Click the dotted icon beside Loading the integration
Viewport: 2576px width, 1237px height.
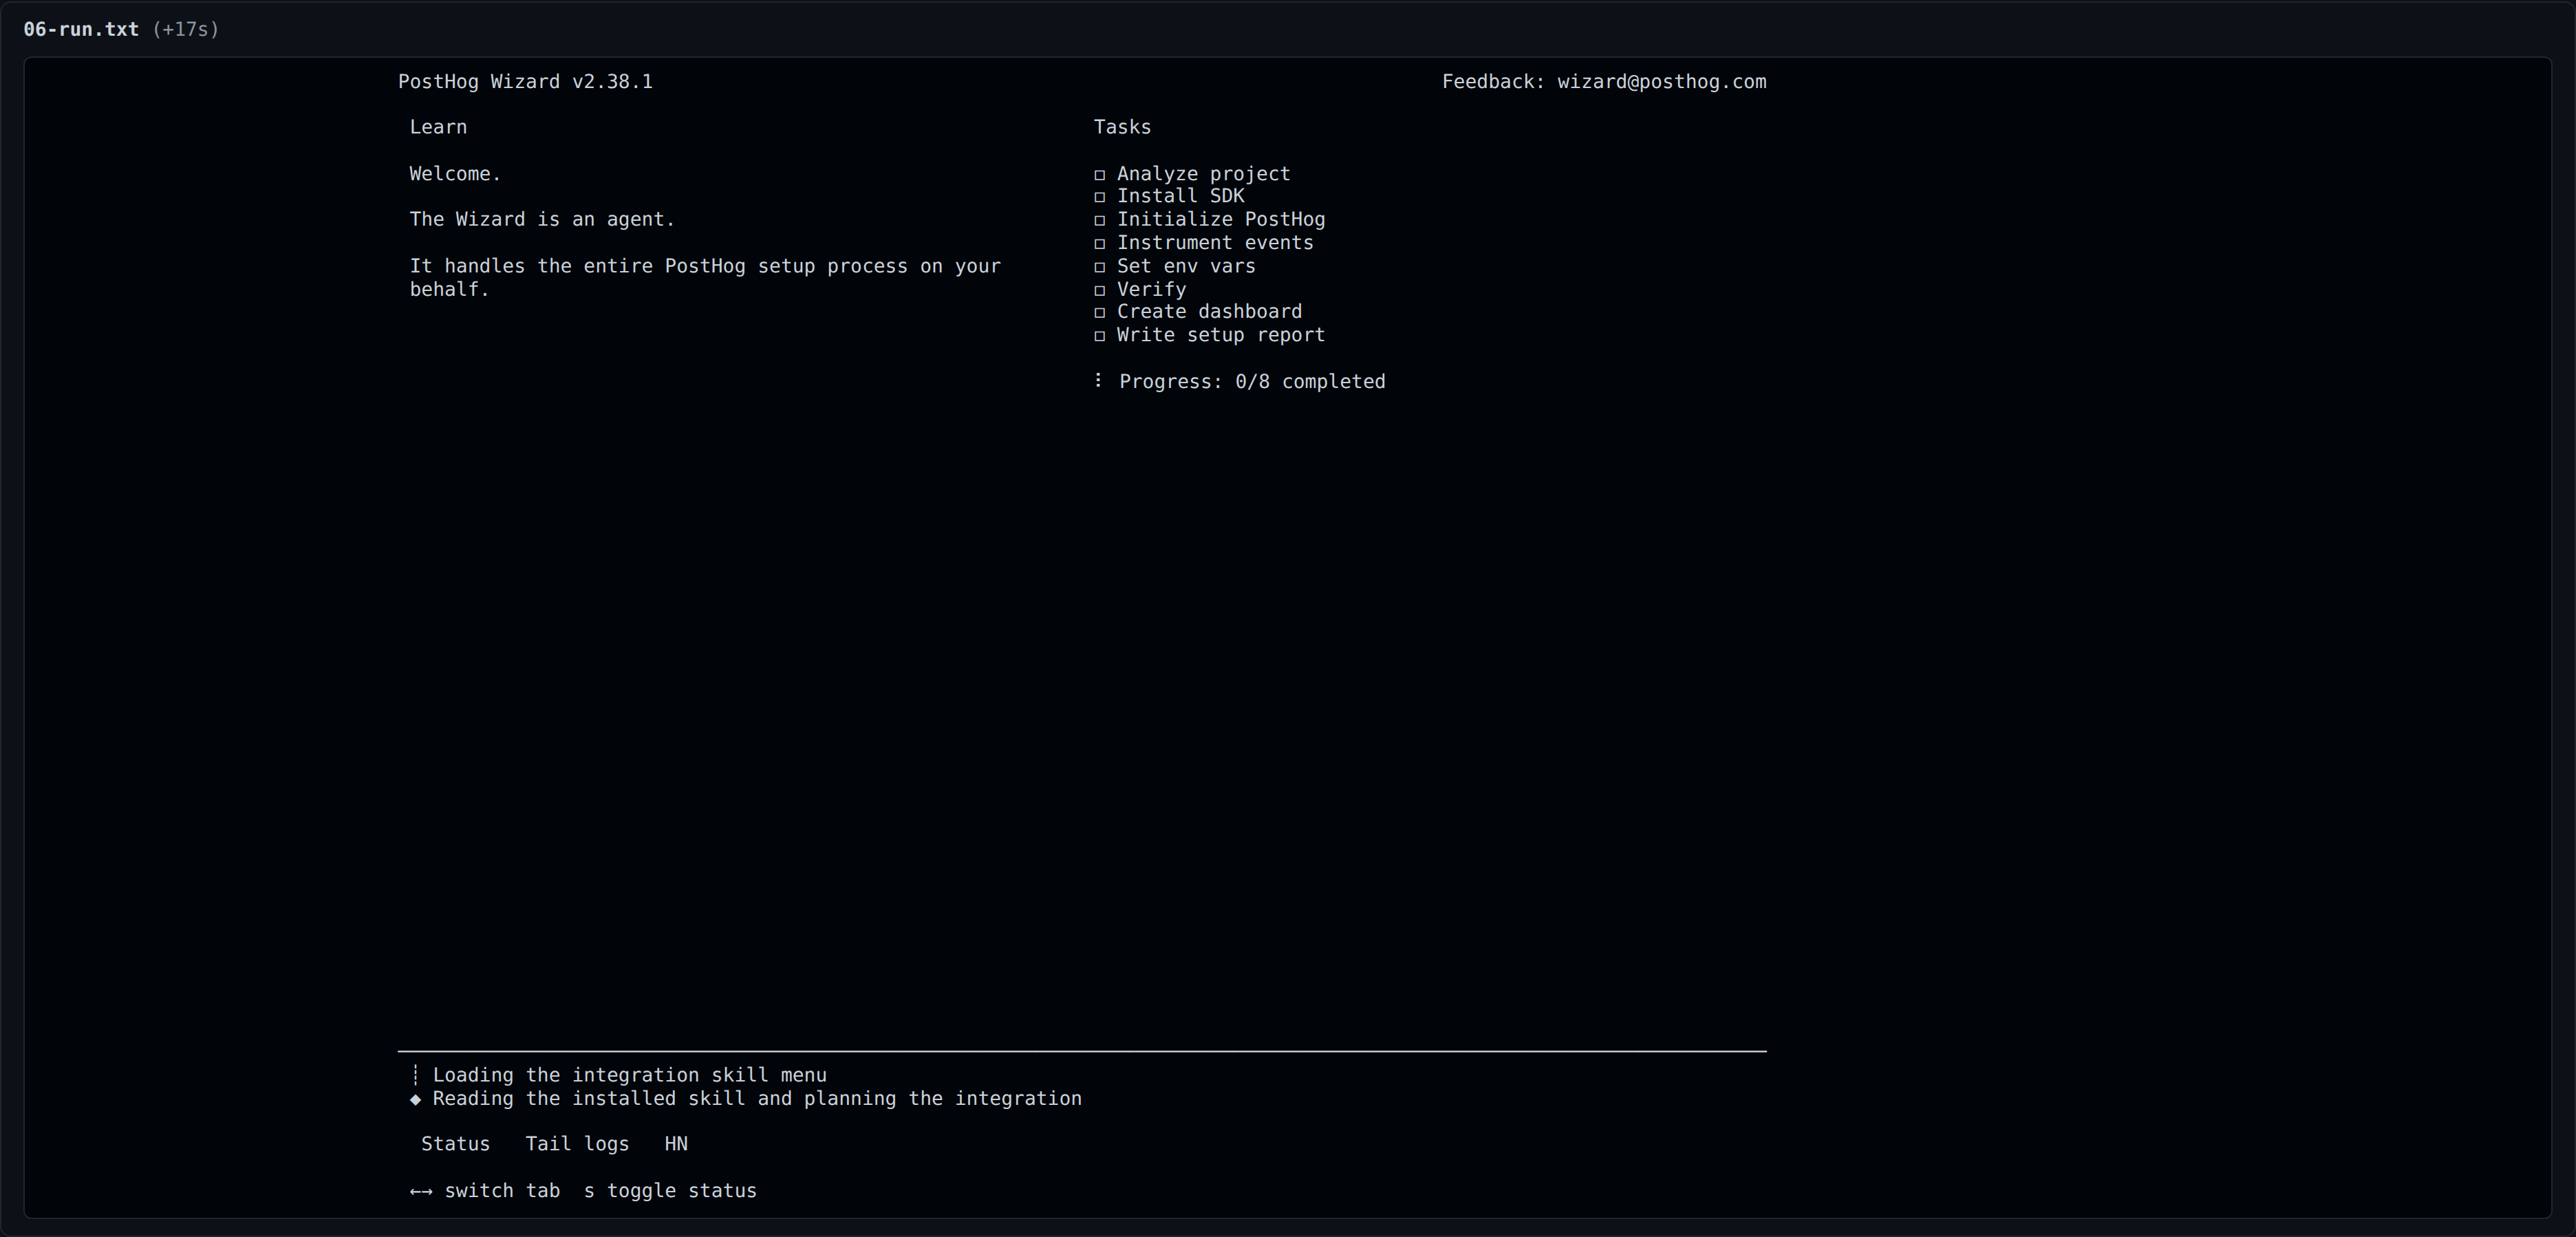[415, 1075]
